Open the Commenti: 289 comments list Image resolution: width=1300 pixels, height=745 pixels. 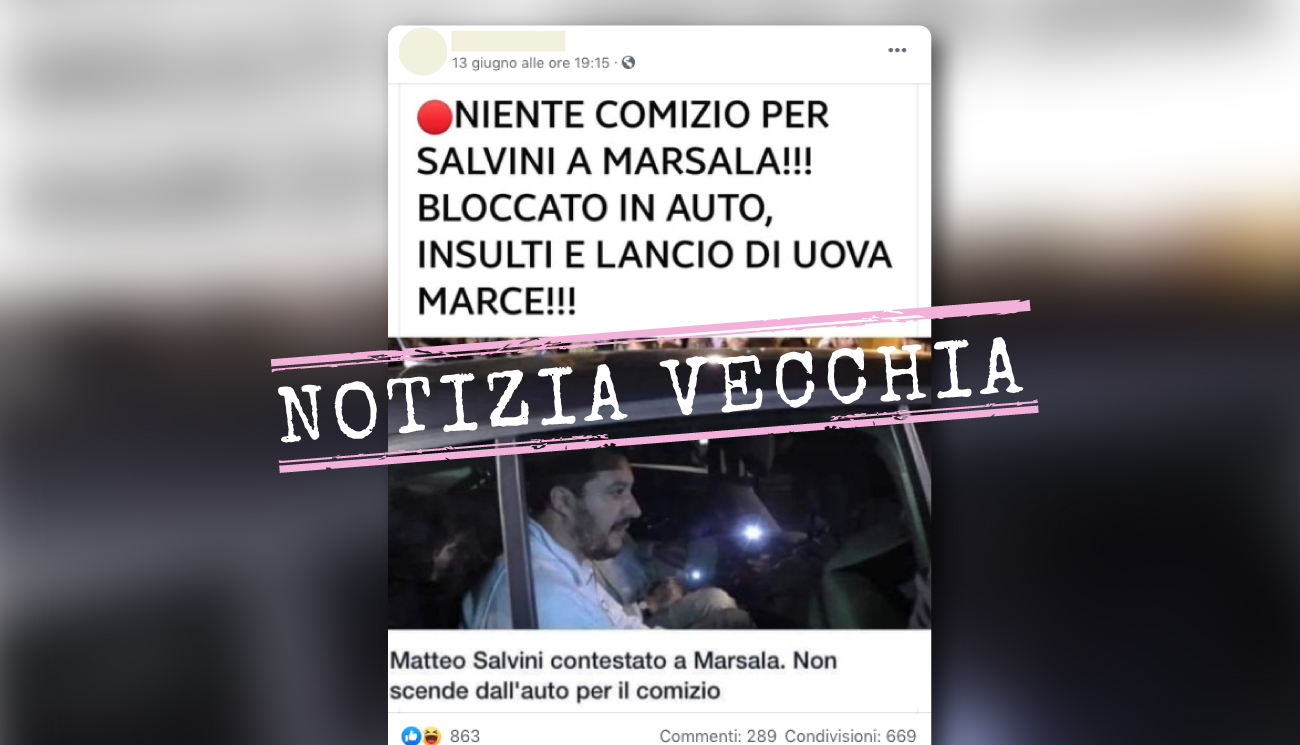point(718,736)
